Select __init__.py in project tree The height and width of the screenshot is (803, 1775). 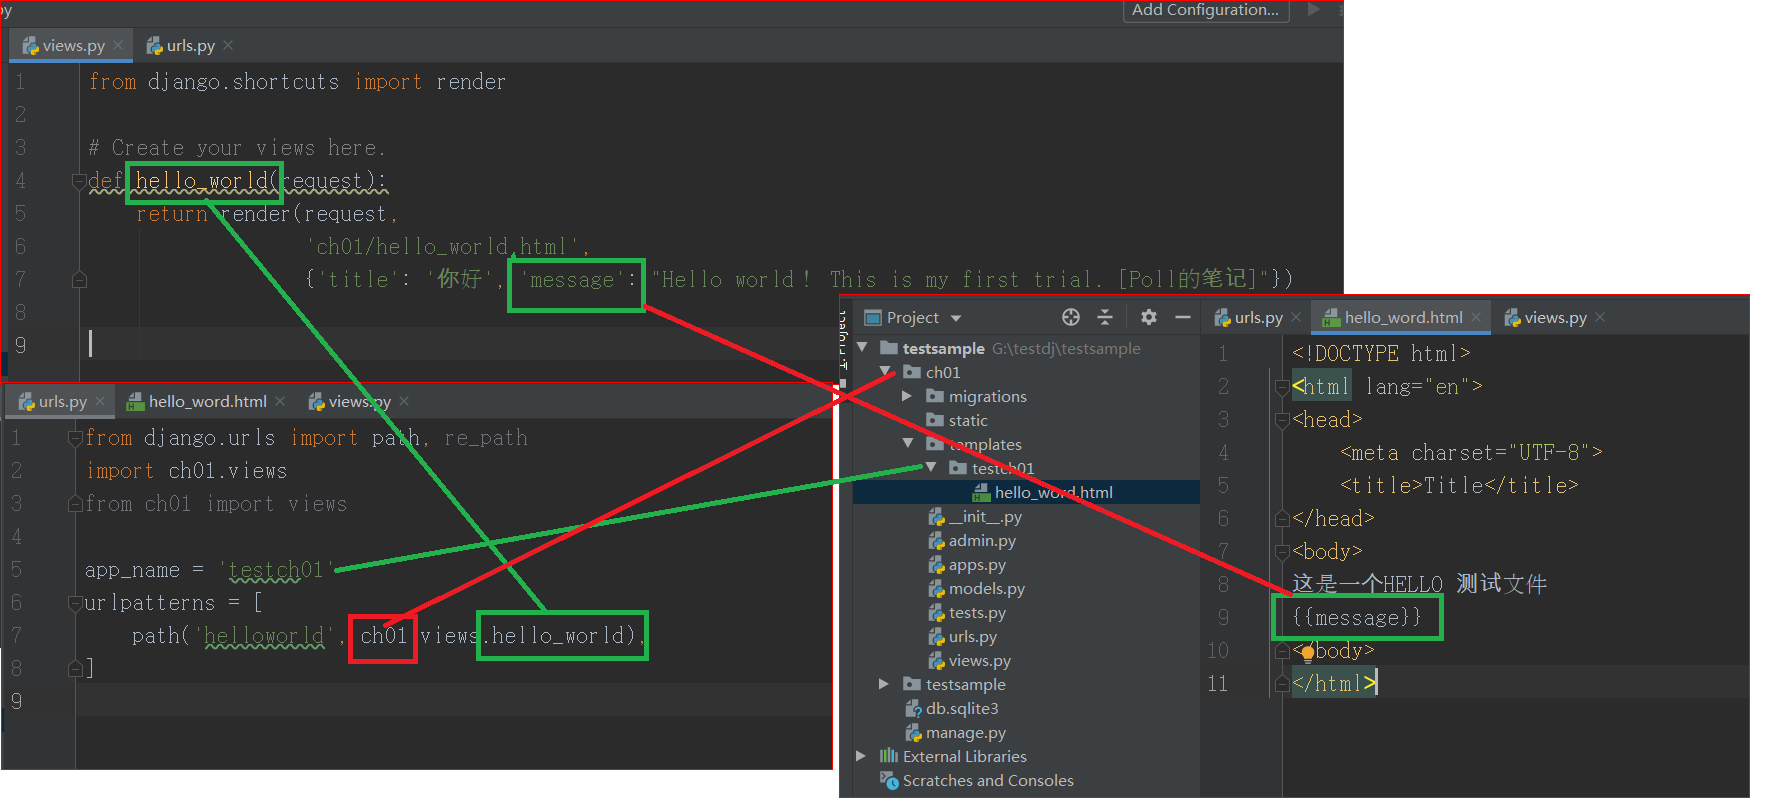pos(985,516)
